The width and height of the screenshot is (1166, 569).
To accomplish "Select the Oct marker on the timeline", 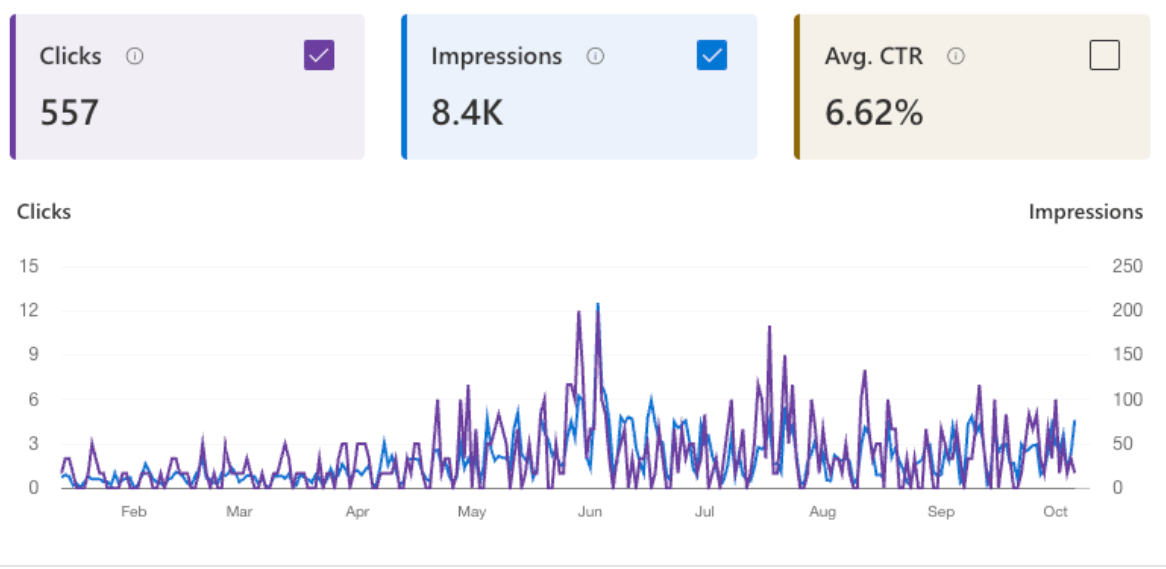I will 1056,512.
